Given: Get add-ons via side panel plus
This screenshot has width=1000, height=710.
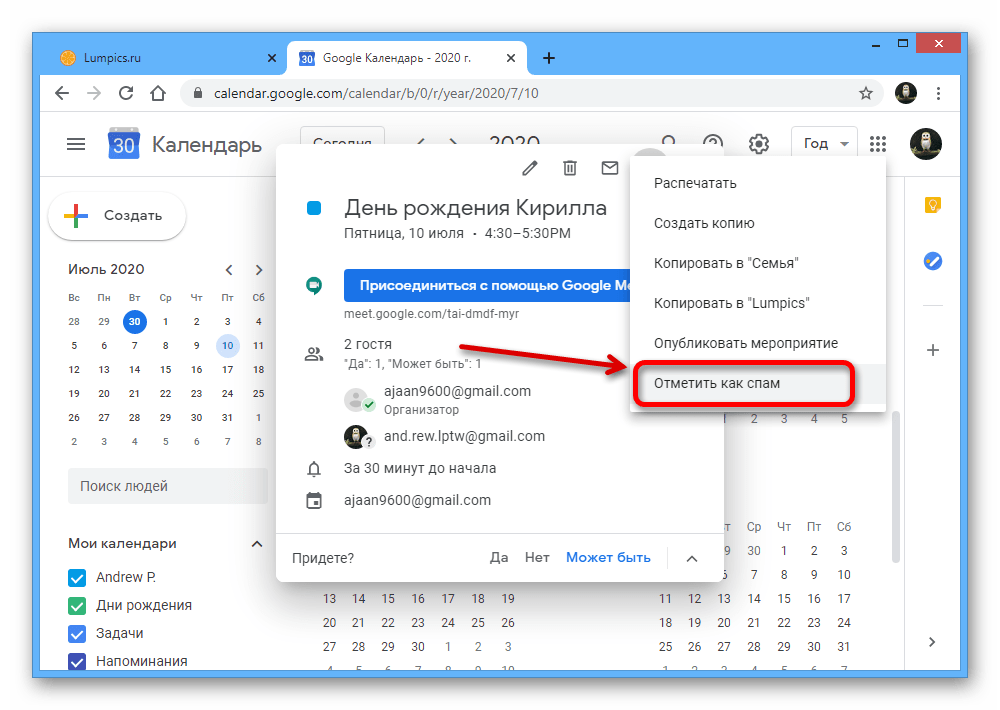Looking at the screenshot, I should pyautogui.click(x=932, y=350).
